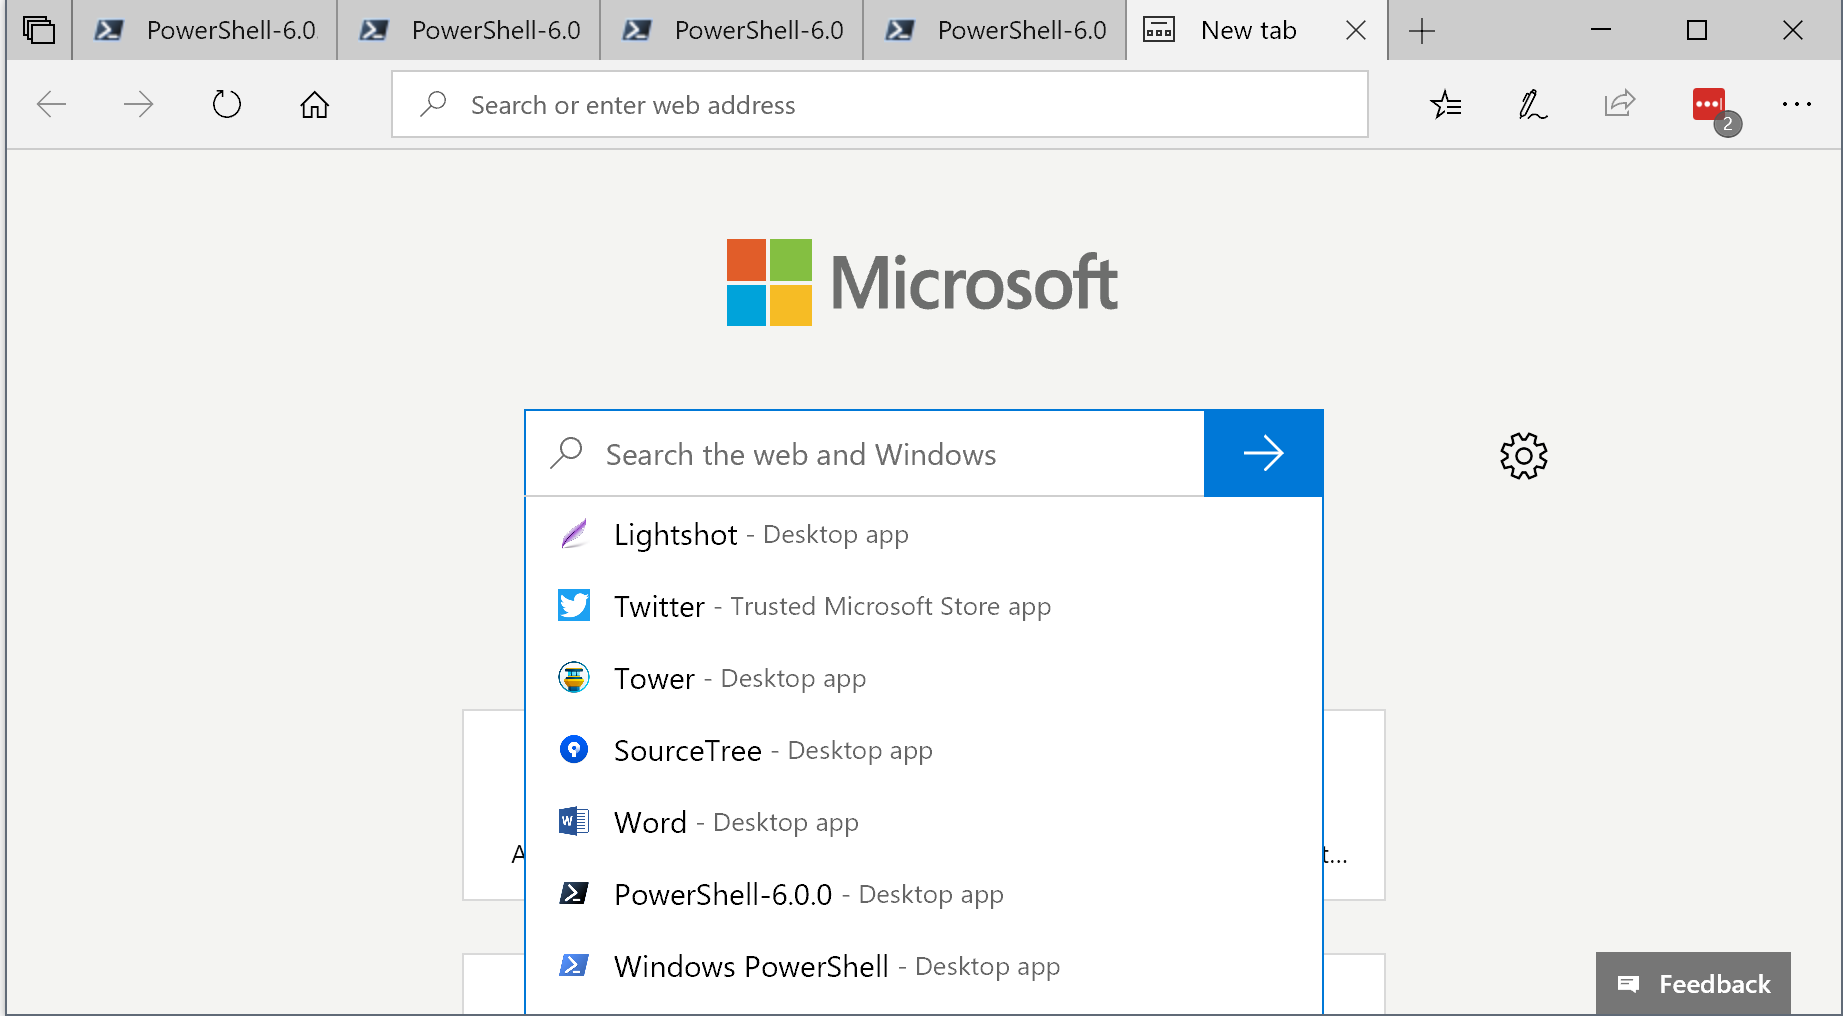The height and width of the screenshot is (1016, 1843).
Task: Go back with the back arrow
Action: 51,104
